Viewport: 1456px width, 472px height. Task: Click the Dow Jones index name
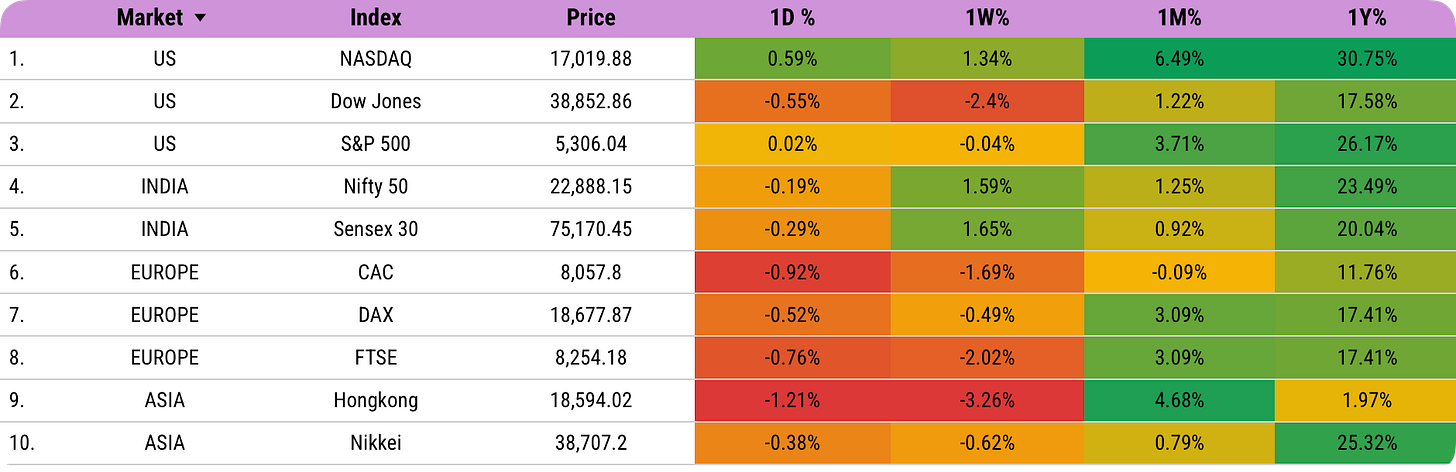(376, 101)
